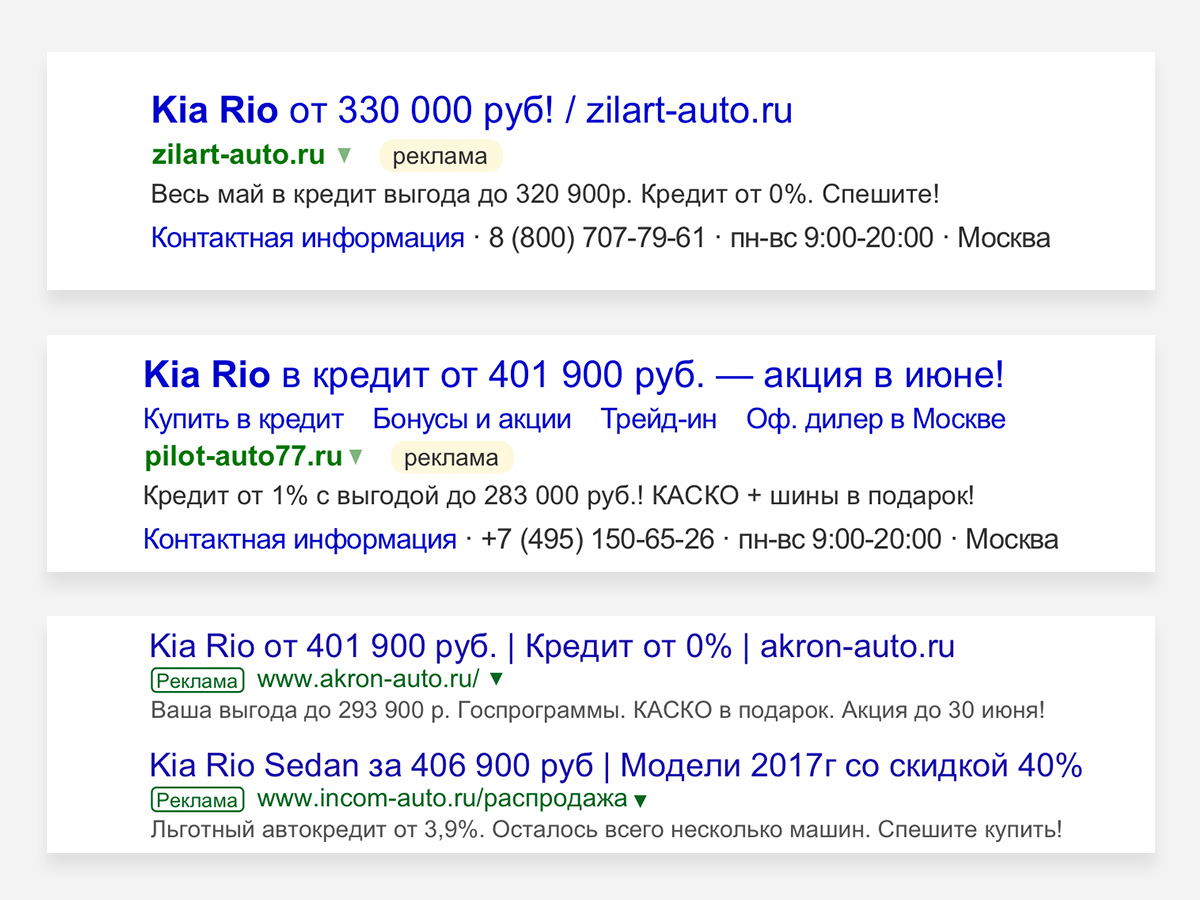Image resolution: width=1200 pixels, height=900 pixels.
Task: Open the Kia Rio от 401 900 akron-auto.ru headline
Action: tap(552, 647)
